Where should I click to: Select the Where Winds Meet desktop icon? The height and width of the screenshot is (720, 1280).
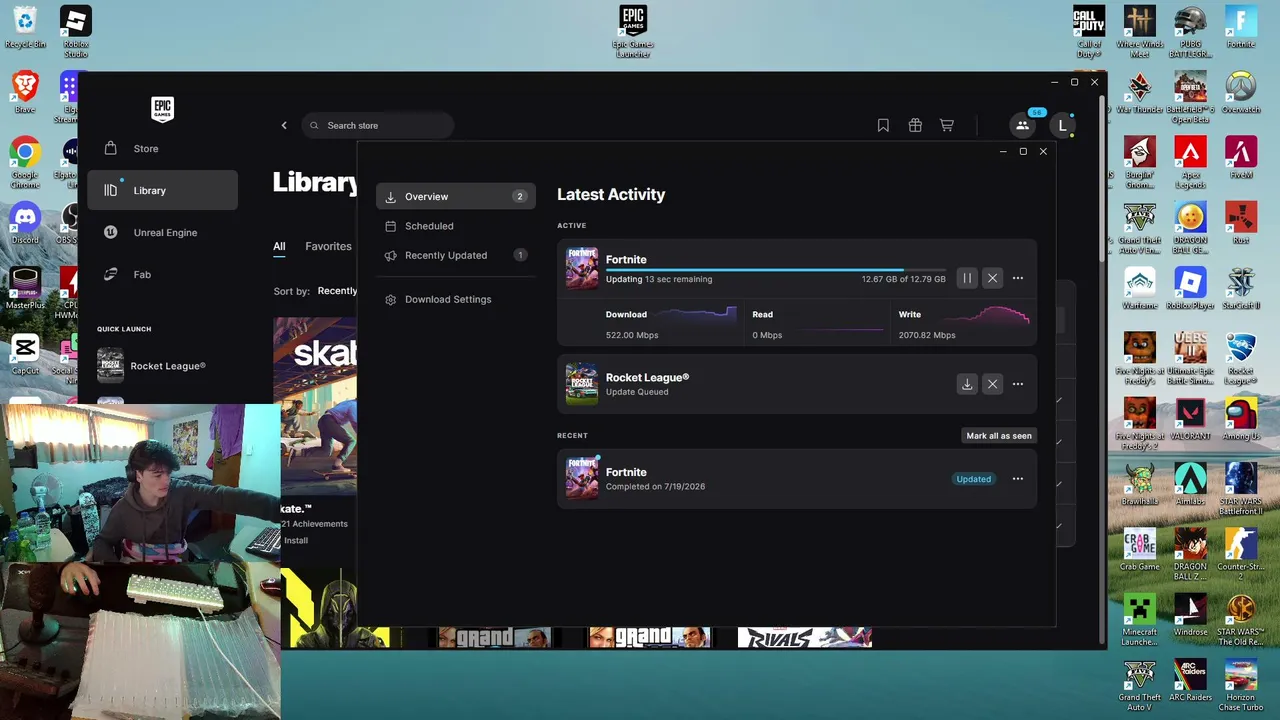click(1140, 32)
